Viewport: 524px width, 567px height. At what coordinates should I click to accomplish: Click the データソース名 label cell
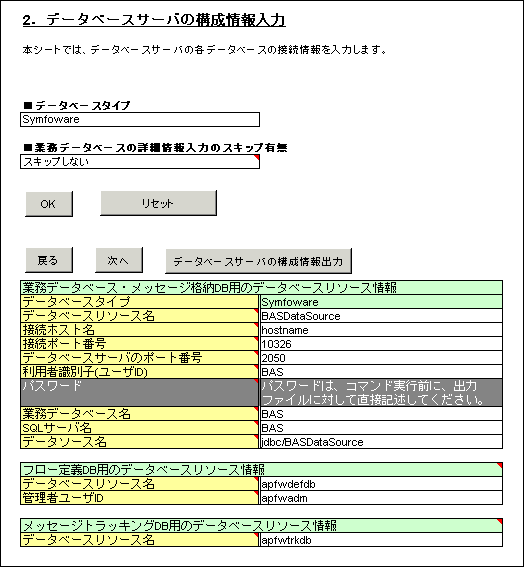coord(140,442)
